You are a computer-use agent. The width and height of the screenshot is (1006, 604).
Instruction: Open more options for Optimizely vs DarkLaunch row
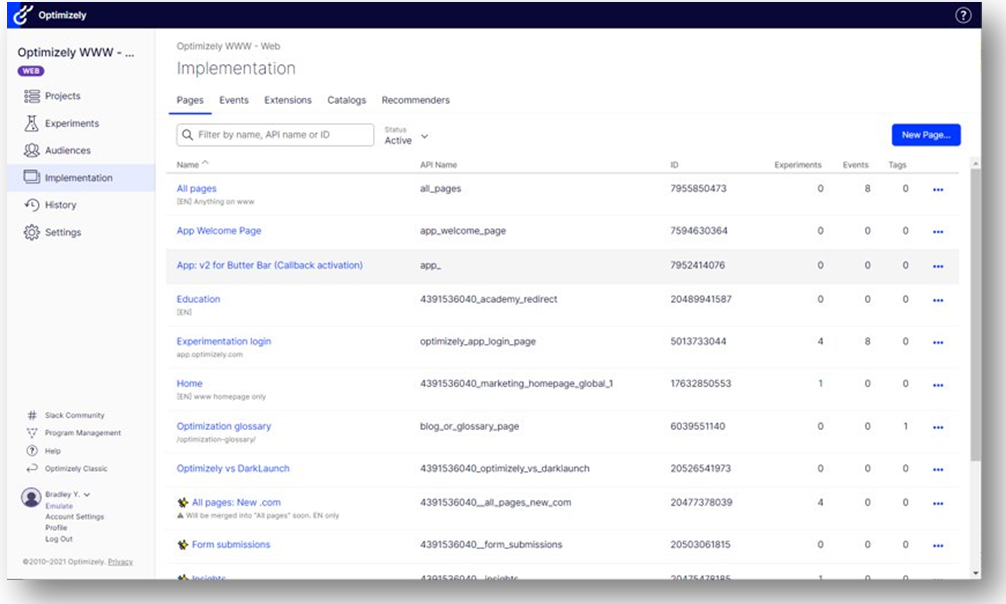click(x=938, y=470)
